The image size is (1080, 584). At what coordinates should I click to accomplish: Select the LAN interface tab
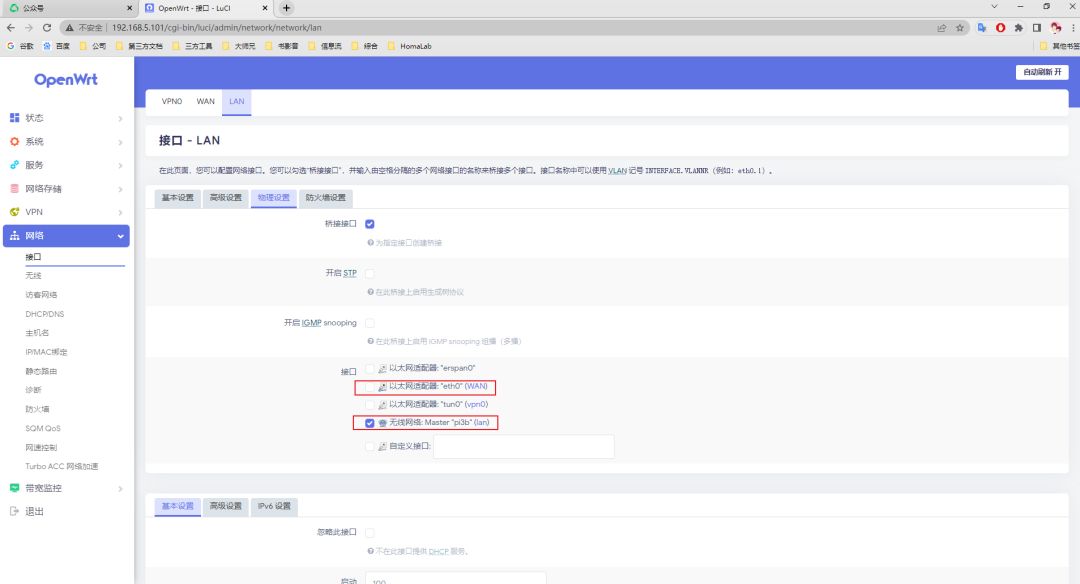[236, 101]
